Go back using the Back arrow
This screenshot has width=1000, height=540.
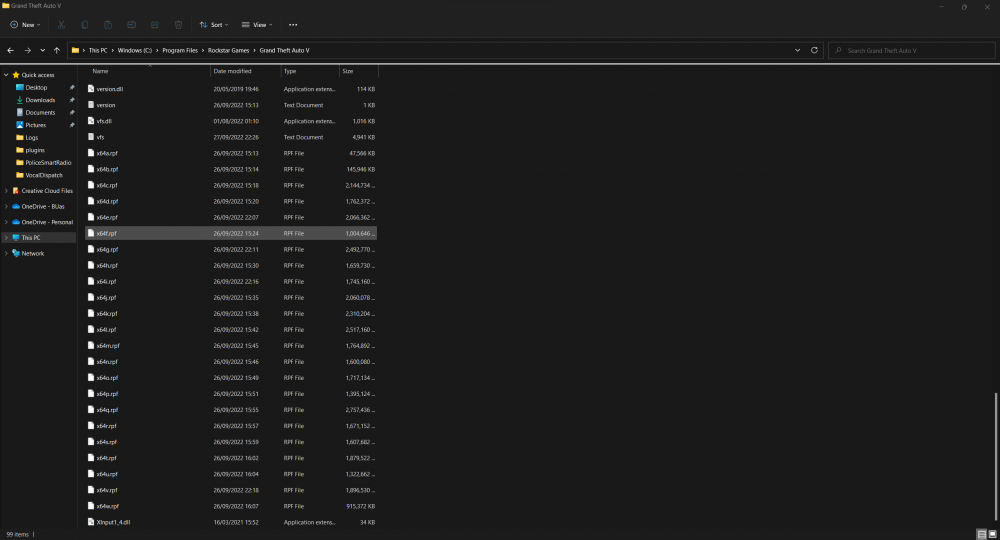coord(10,50)
